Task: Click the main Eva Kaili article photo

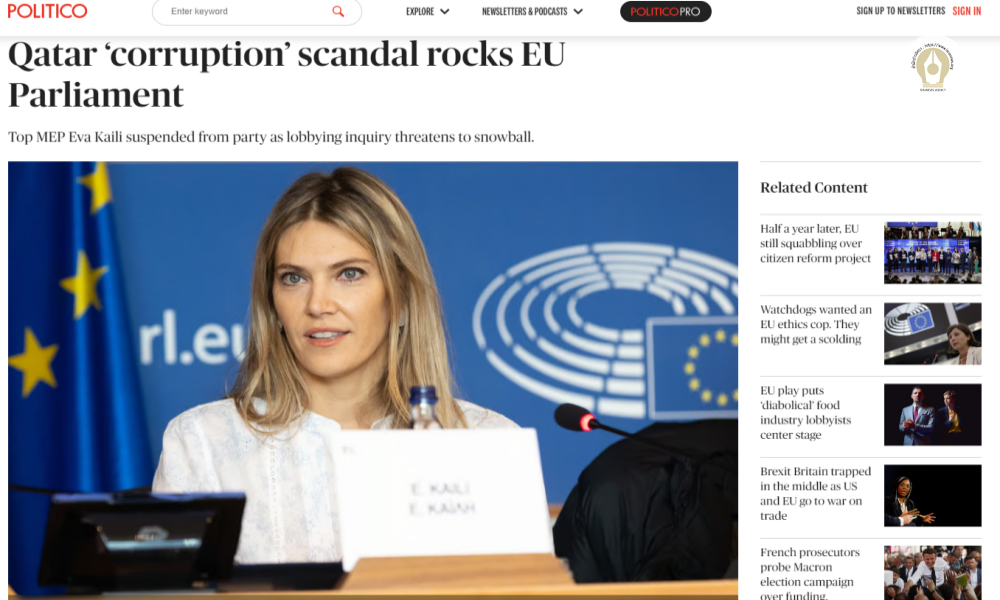Action: point(373,380)
